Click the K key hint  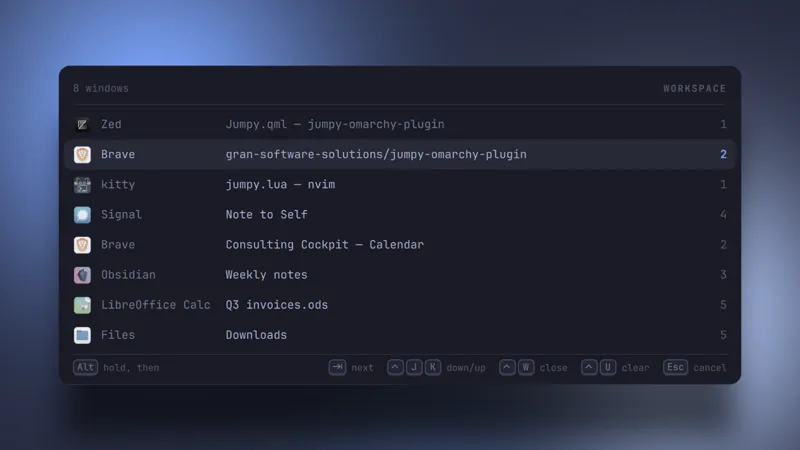click(433, 367)
